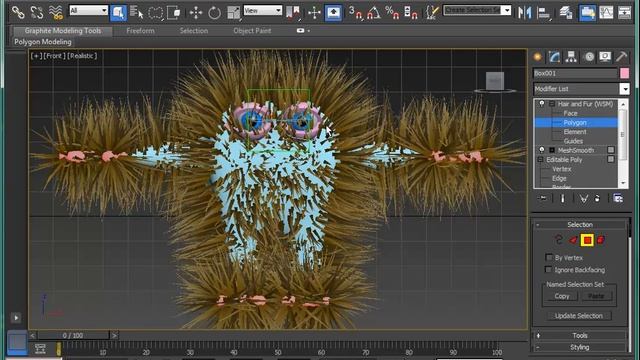Click the Use Pivot Point Center icon
640x360 pixels.
[293, 13]
